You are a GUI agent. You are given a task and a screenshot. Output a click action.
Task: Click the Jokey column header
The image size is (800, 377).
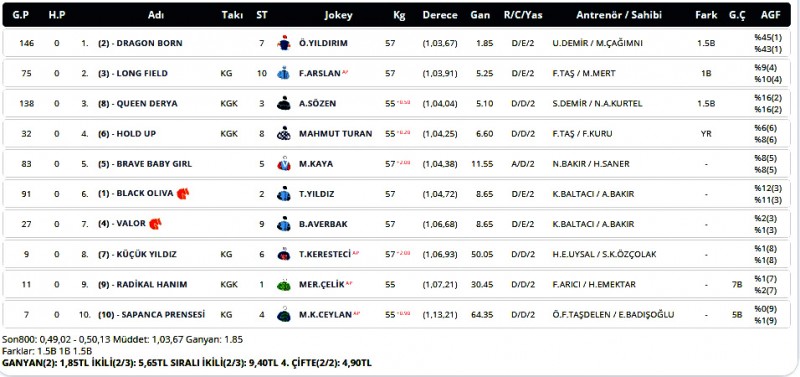tap(338, 15)
